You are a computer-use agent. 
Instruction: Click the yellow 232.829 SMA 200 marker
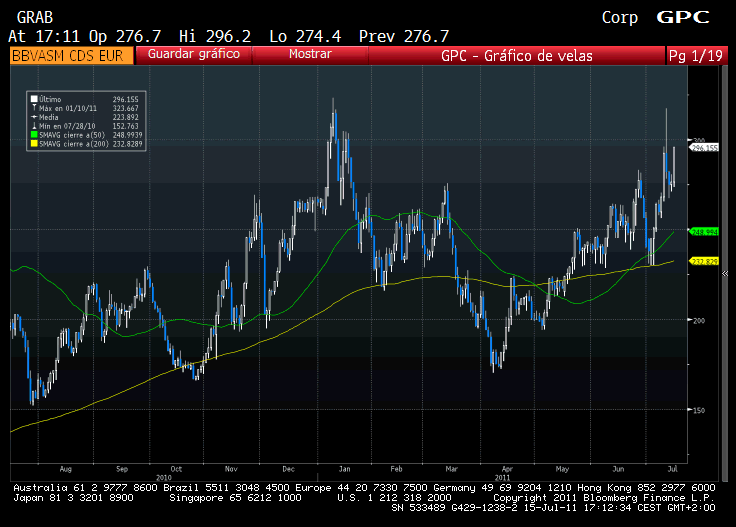[704, 261]
